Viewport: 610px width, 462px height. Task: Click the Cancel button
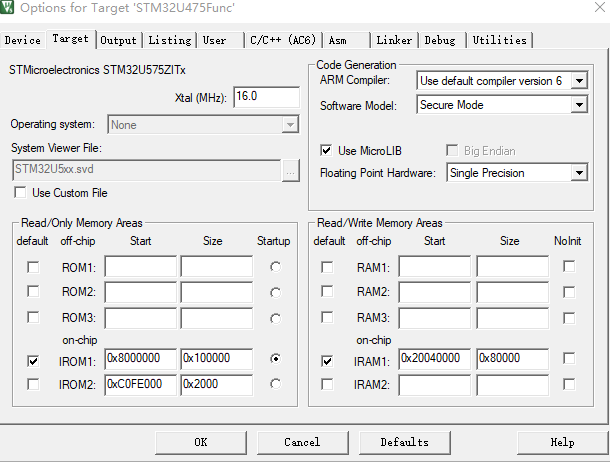point(302,442)
